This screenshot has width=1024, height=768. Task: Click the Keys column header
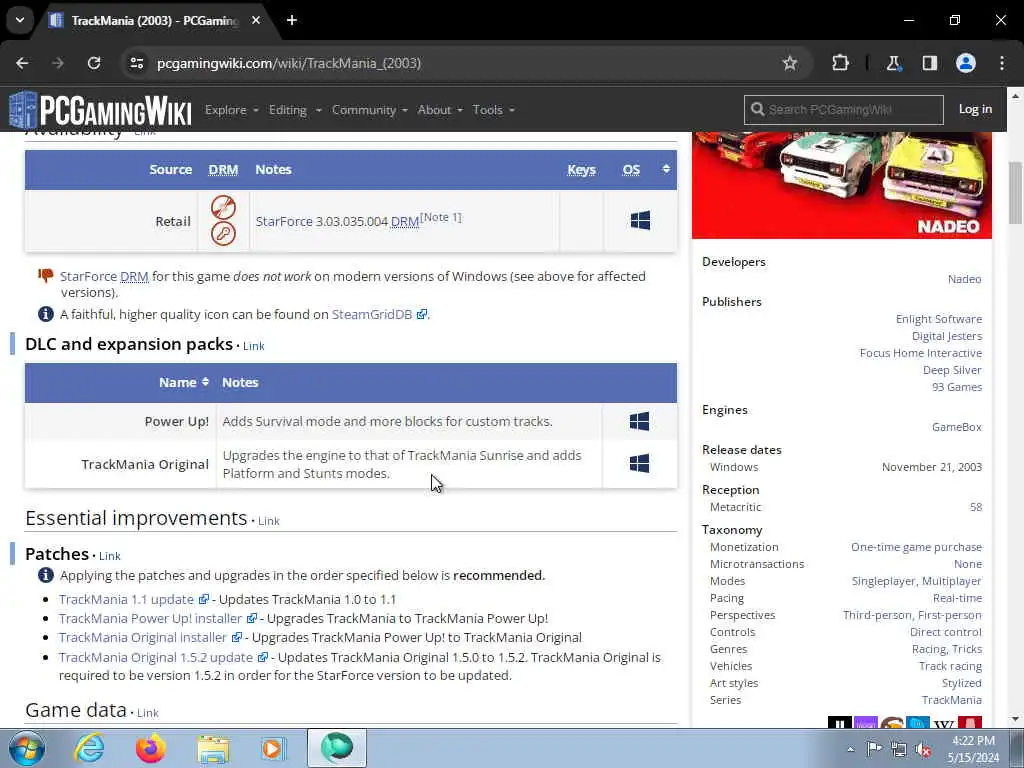pyautogui.click(x=581, y=169)
